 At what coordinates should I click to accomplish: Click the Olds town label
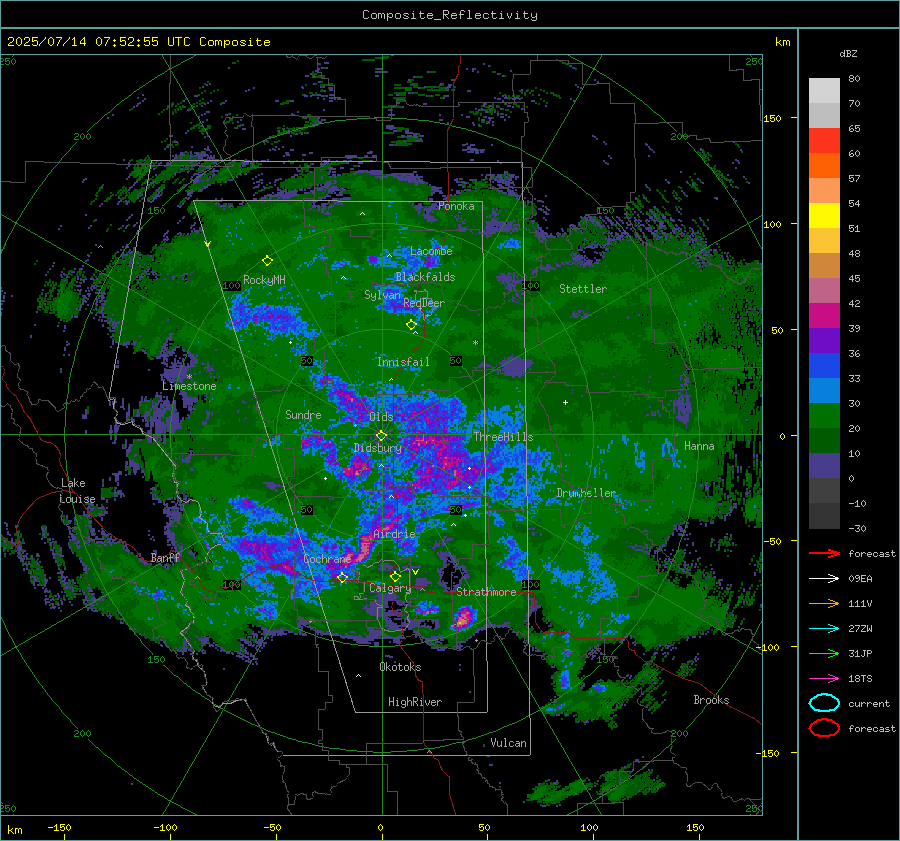coord(381,417)
